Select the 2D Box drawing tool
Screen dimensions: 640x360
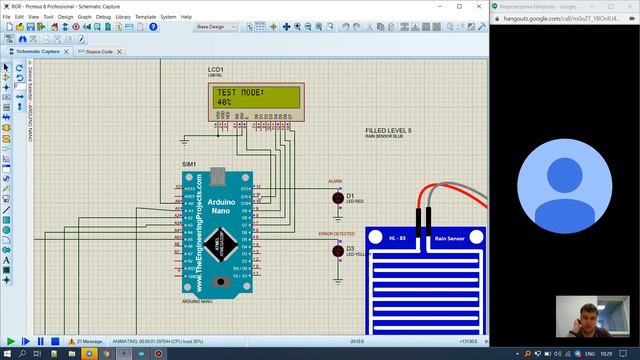click(x=6, y=220)
